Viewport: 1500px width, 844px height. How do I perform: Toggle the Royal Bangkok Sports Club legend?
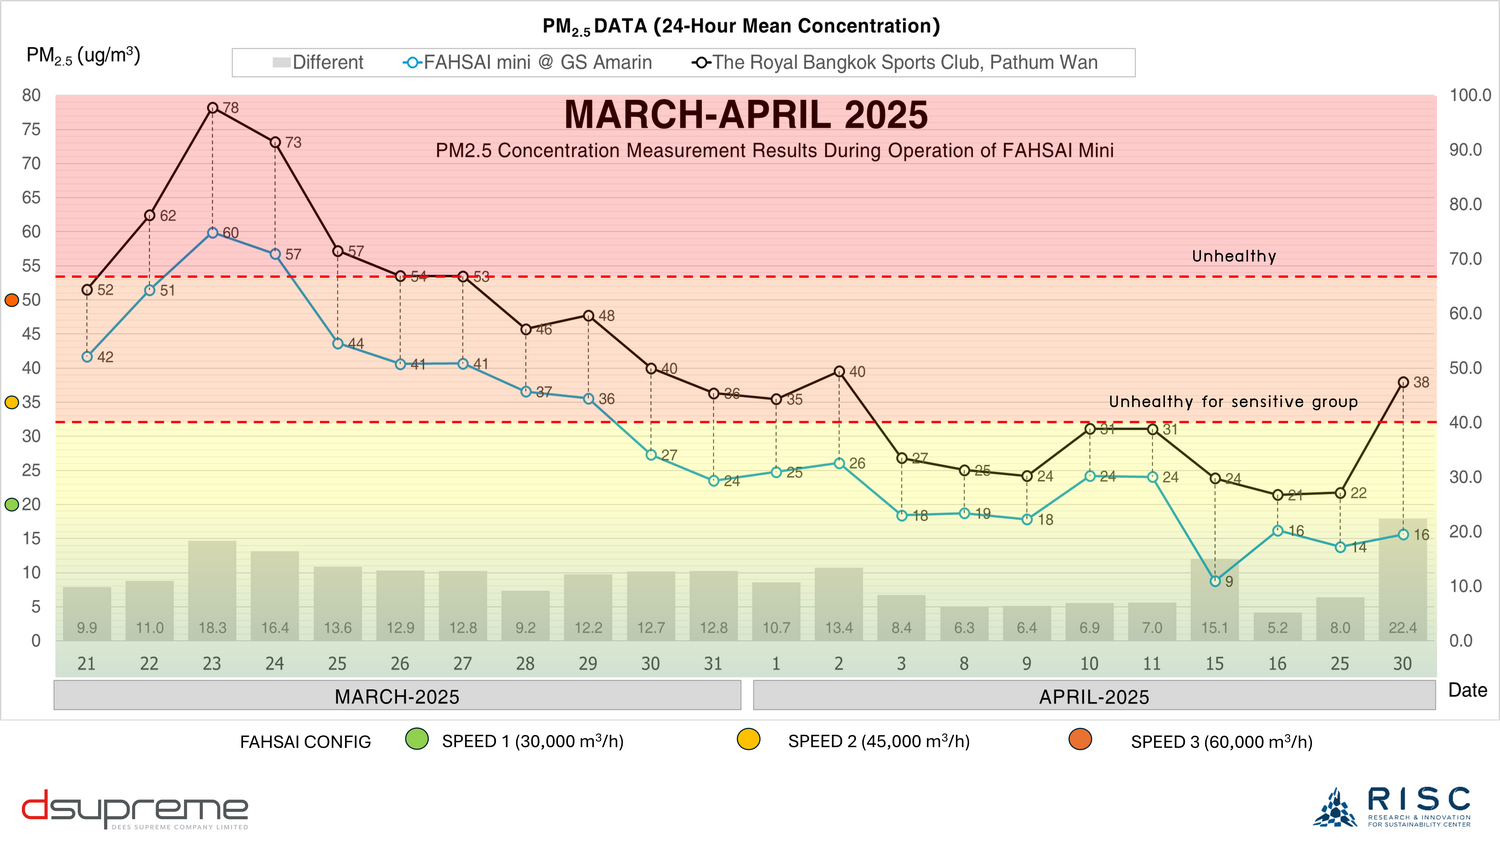pos(895,63)
